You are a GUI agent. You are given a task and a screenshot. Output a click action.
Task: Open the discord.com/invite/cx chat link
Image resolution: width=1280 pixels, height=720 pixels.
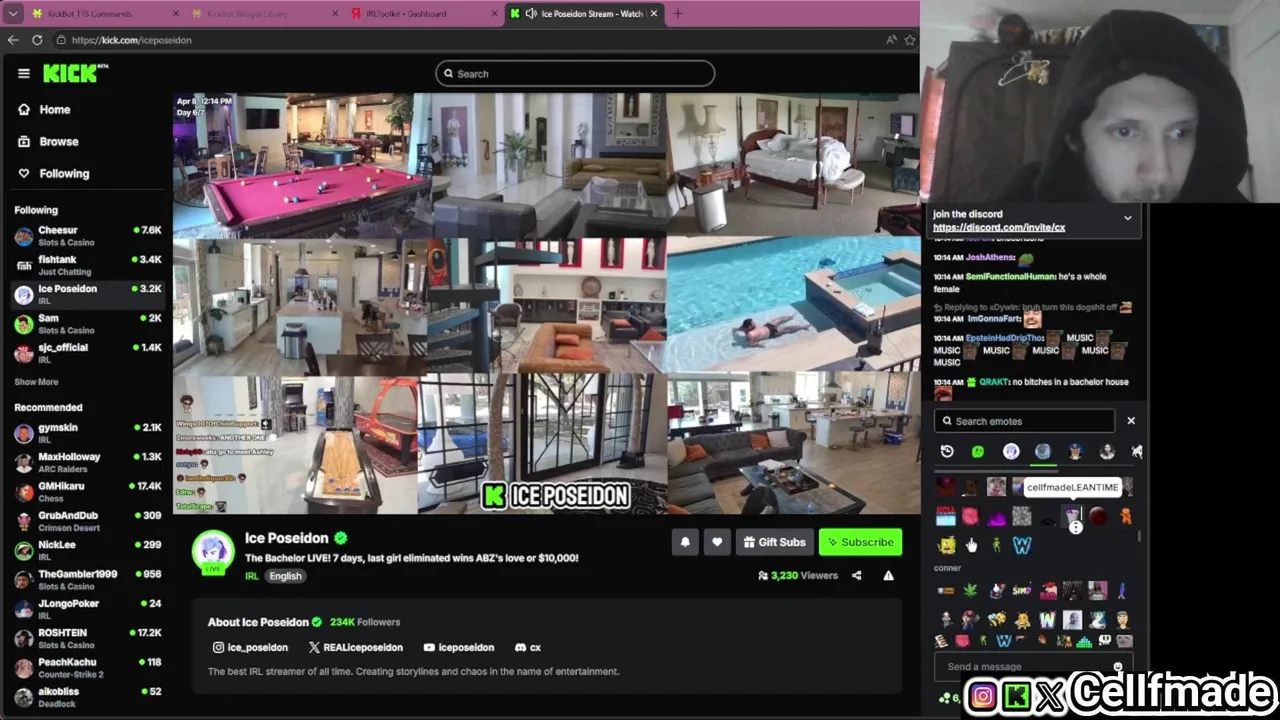point(999,227)
